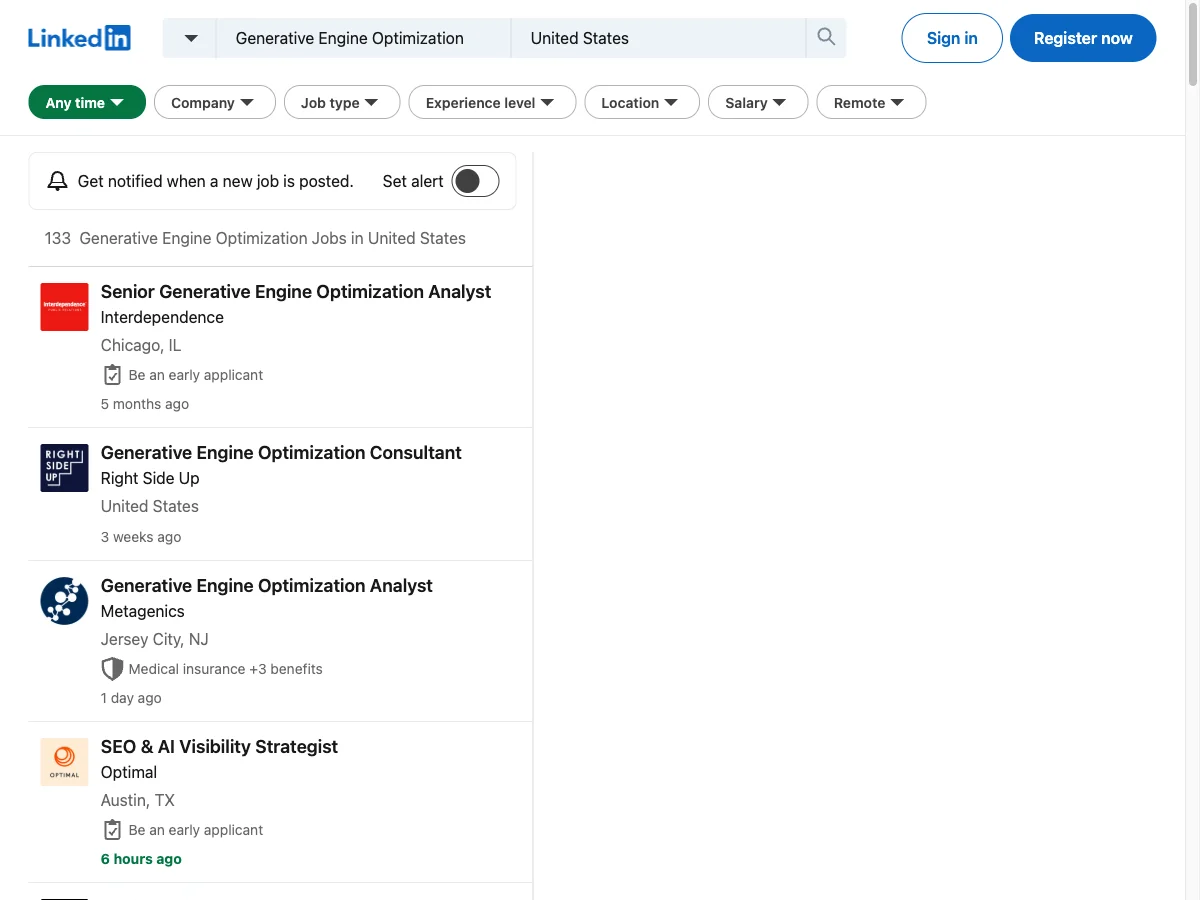Click the Right Side Up company logo
Screen dimensions: 1200x900
(x=64, y=468)
